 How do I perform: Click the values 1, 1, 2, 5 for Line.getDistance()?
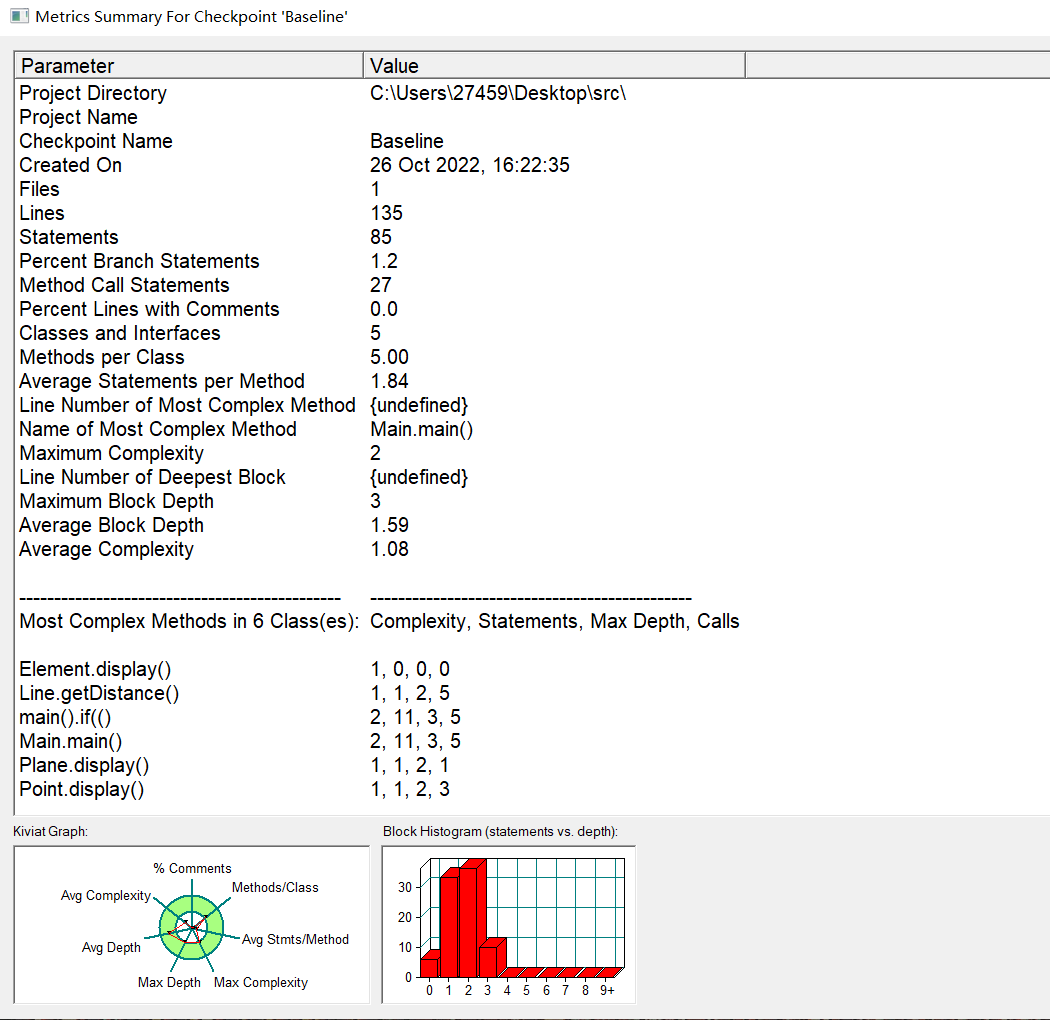pyautogui.click(x=410, y=693)
